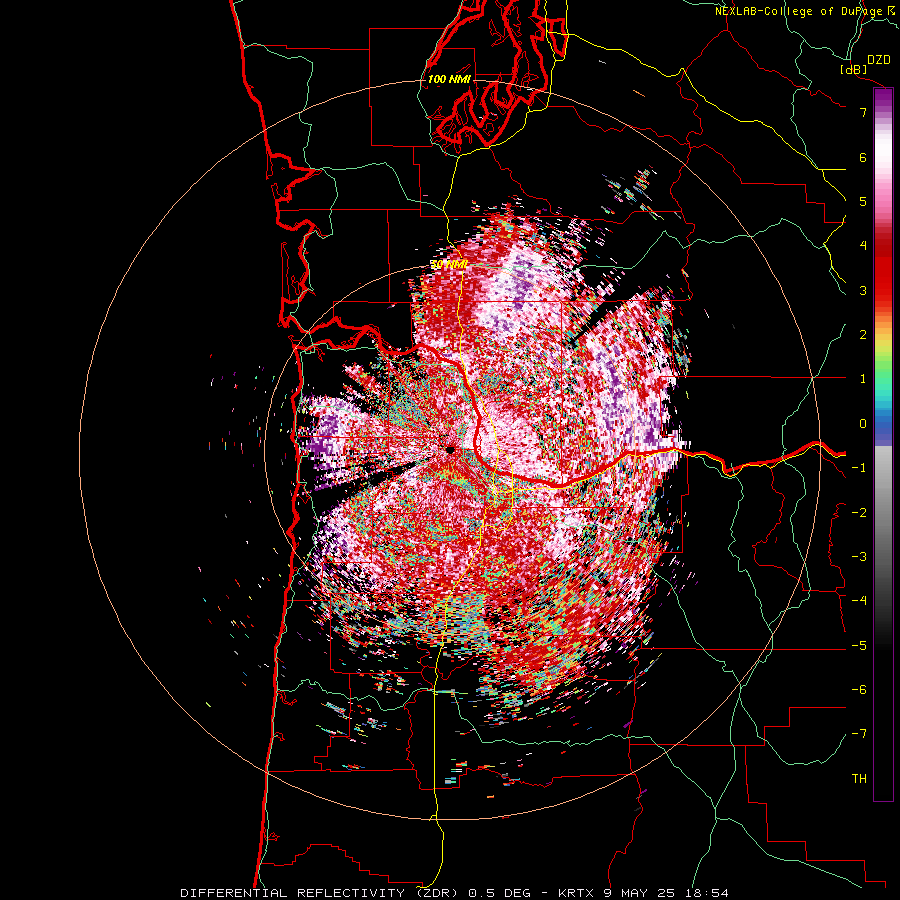Click the color scale value -2

pos(859,513)
